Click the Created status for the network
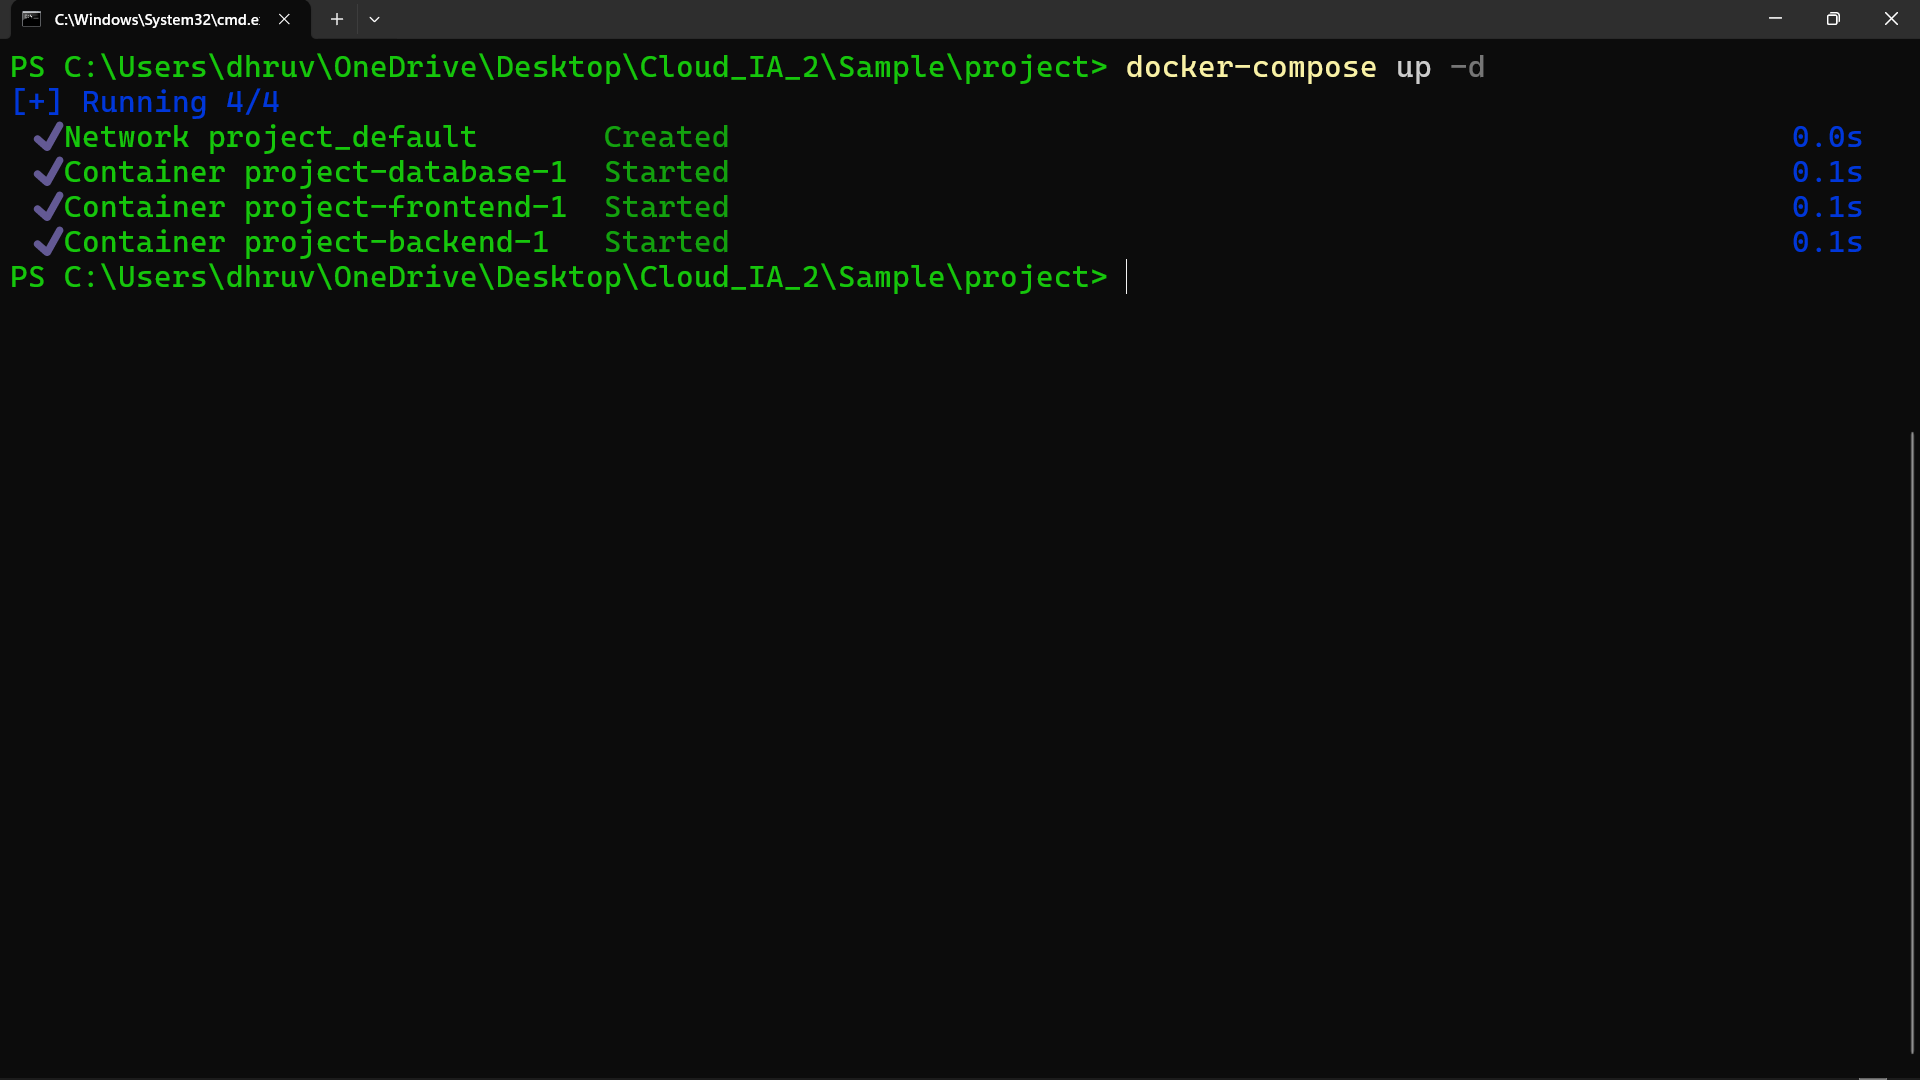 [x=666, y=137]
